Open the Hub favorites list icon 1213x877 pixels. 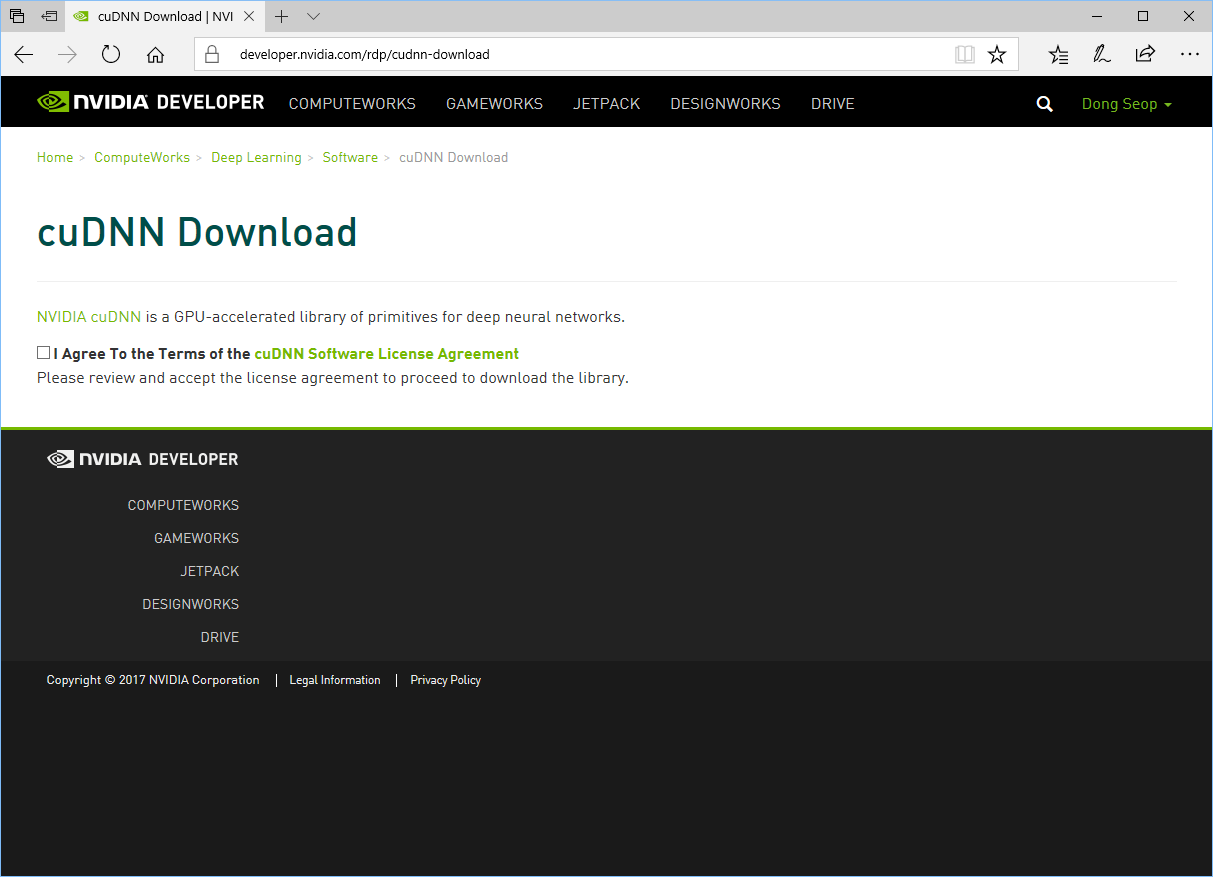[1059, 55]
